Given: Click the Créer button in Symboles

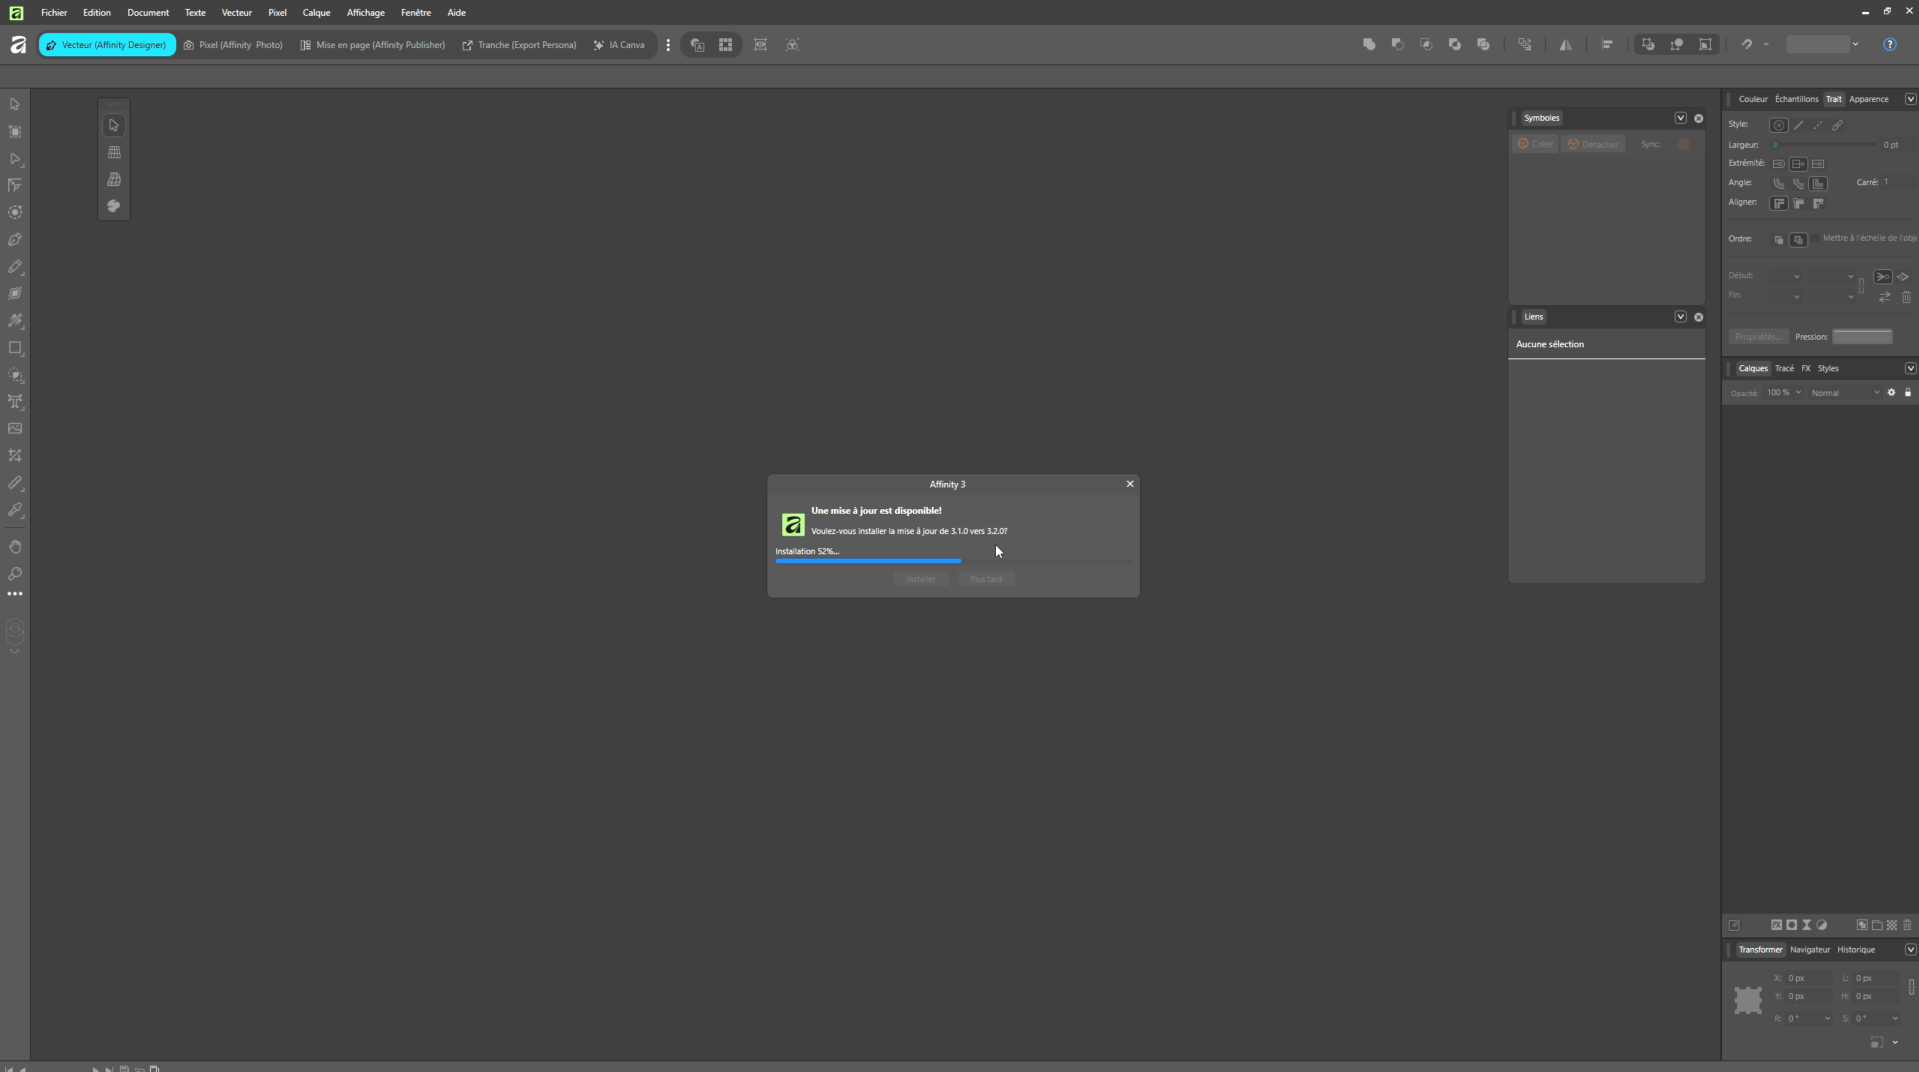Looking at the screenshot, I should (x=1536, y=144).
